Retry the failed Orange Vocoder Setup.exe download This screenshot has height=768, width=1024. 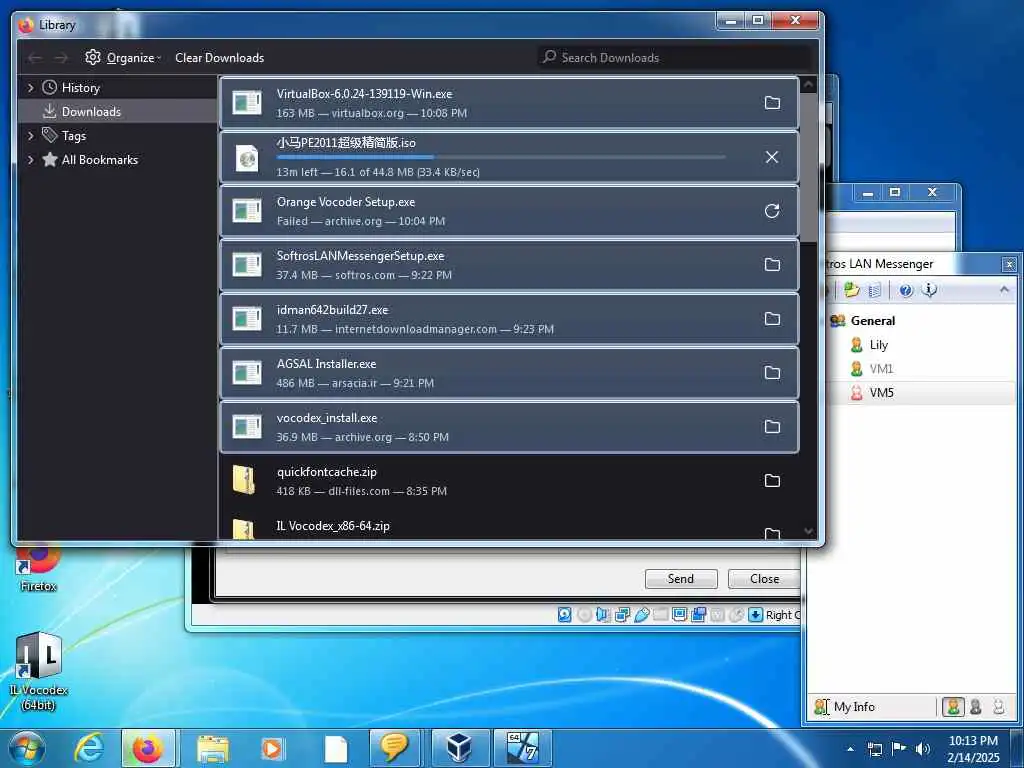tap(772, 211)
